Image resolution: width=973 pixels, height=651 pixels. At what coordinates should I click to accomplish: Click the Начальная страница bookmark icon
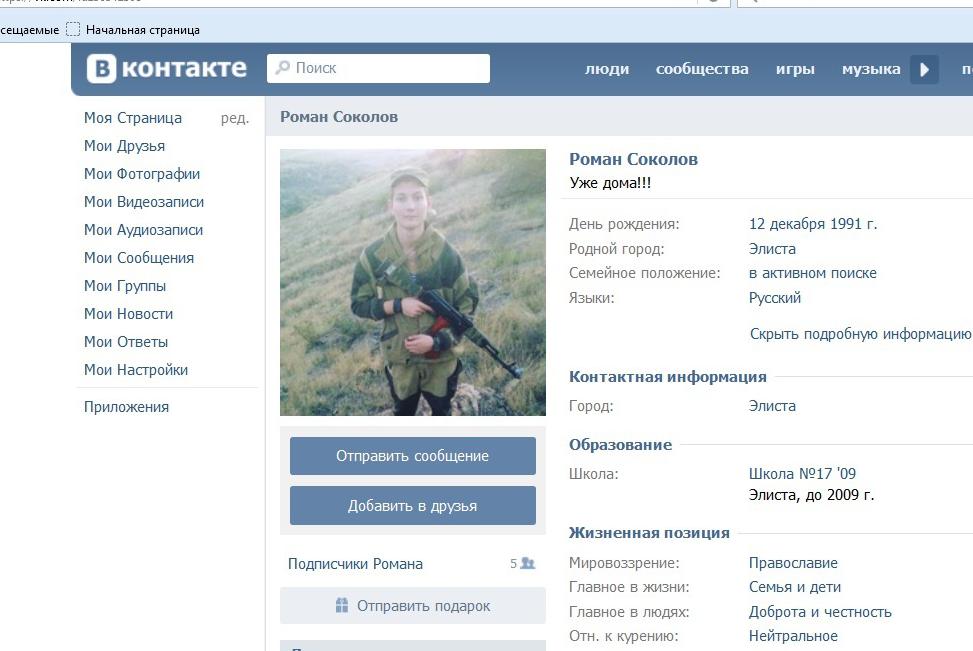click(x=73, y=29)
